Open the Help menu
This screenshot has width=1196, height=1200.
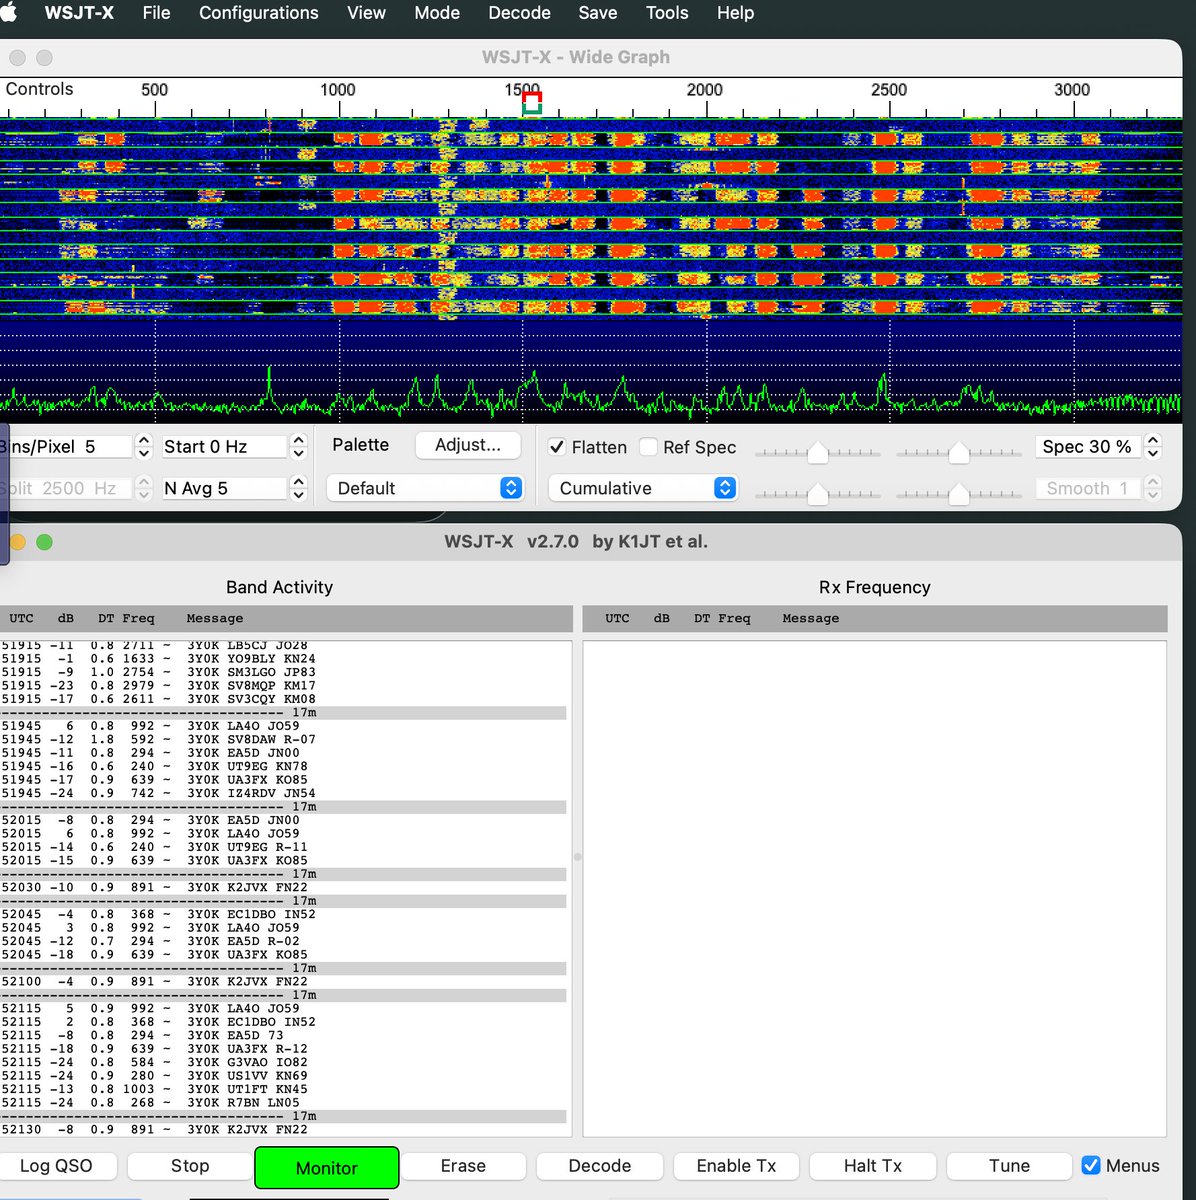pyautogui.click(x=735, y=13)
